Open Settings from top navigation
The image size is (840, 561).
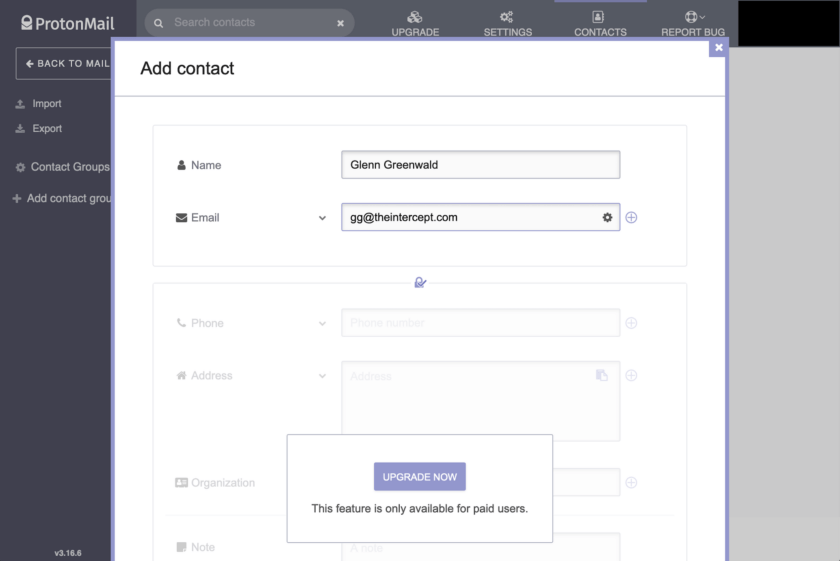(507, 24)
